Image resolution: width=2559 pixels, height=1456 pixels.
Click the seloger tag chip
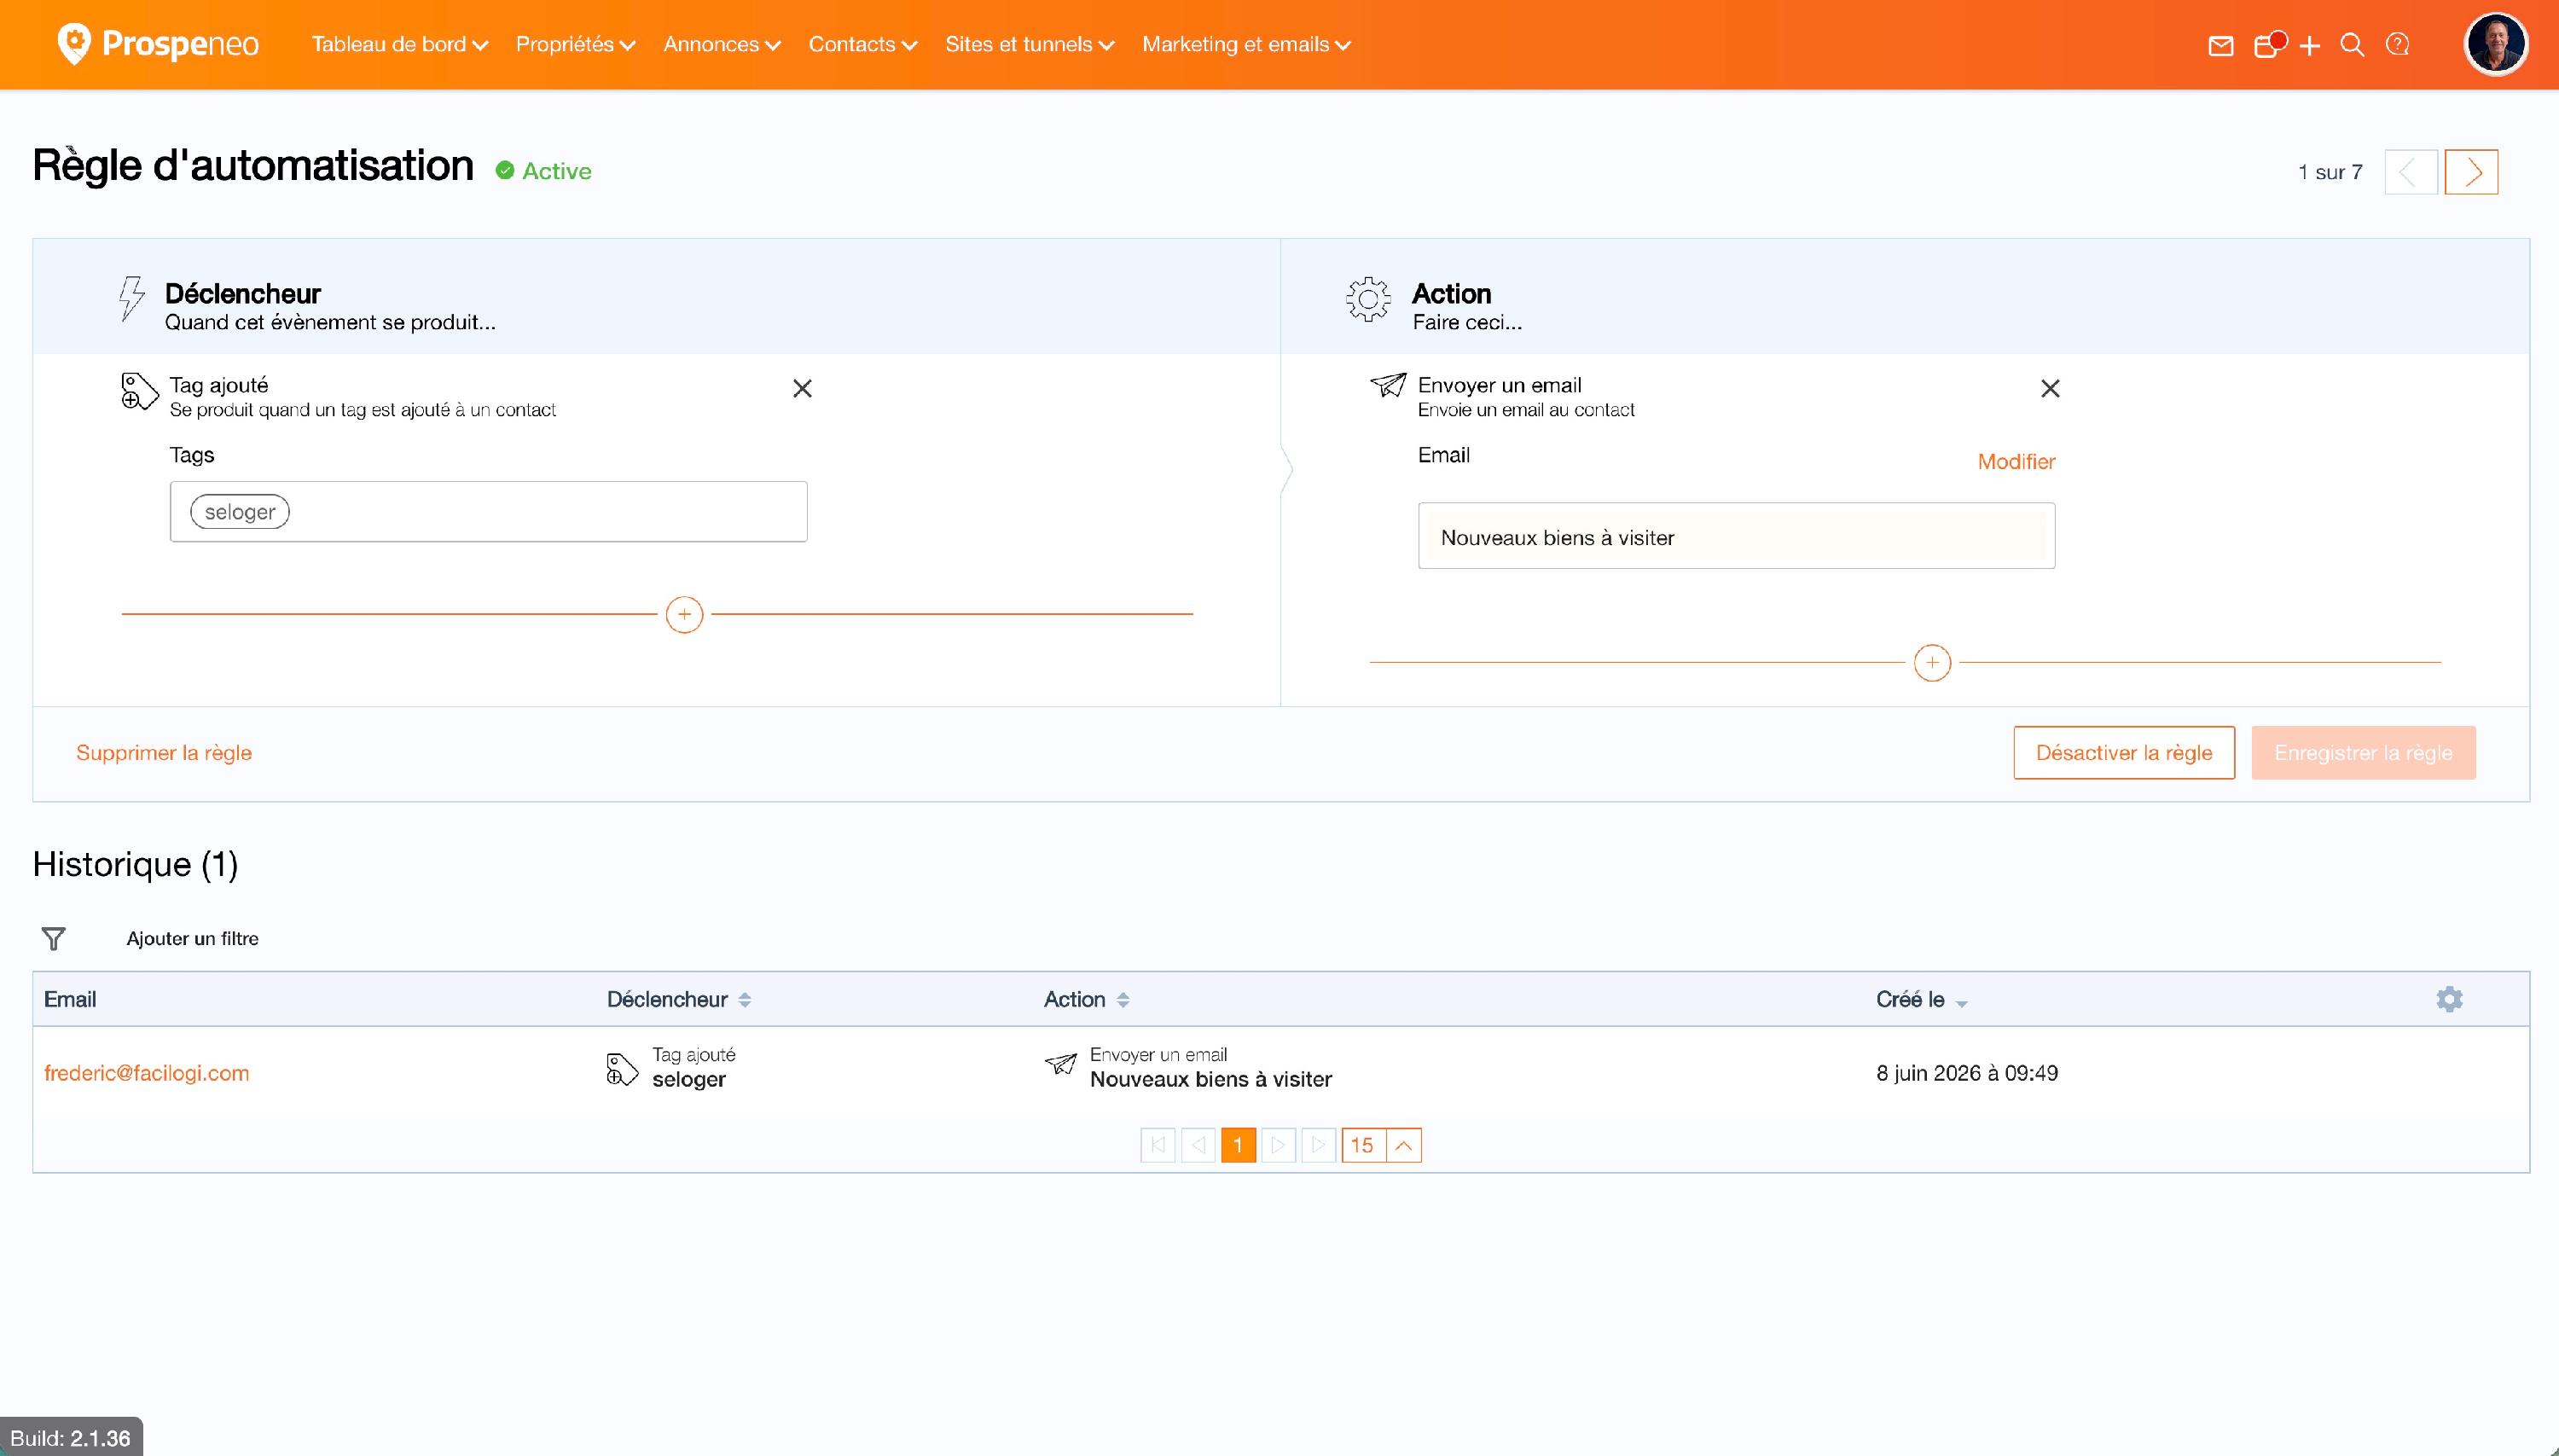240,512
